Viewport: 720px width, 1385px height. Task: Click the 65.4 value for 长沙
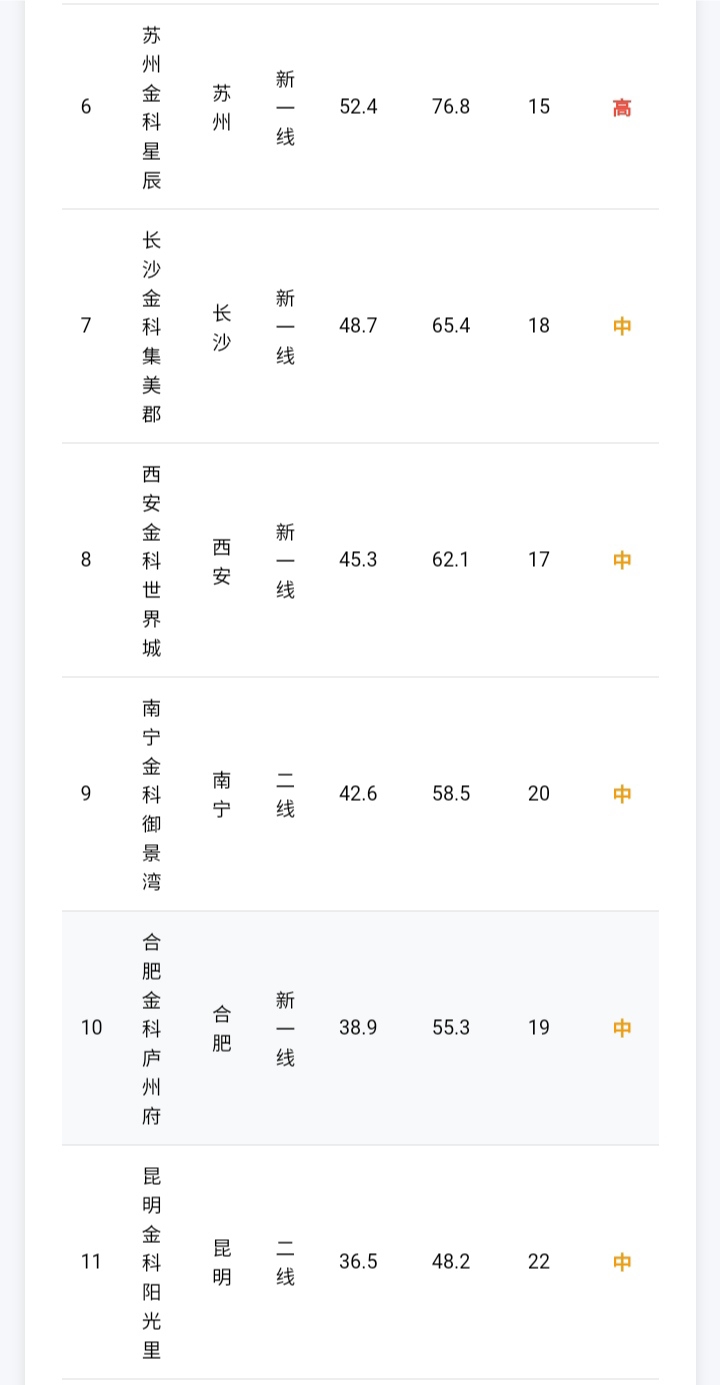[451, 326]
